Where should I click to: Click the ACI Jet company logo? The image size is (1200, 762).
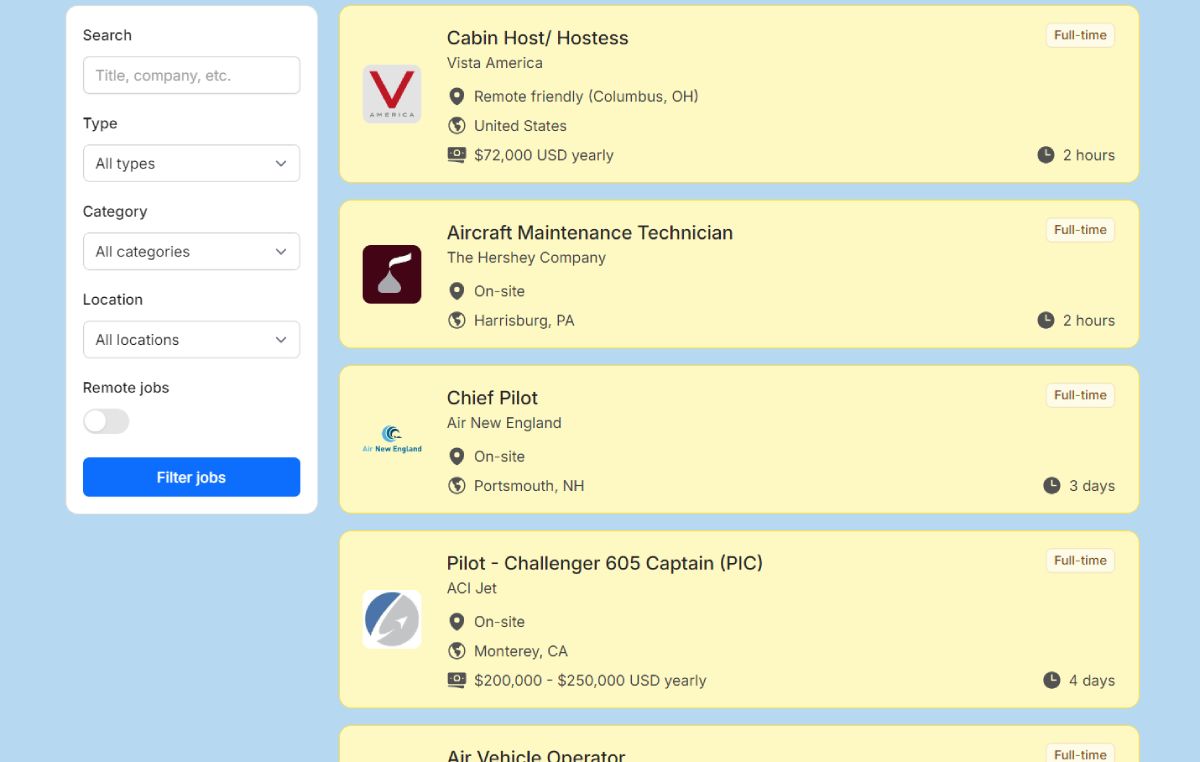click(392, 619)
